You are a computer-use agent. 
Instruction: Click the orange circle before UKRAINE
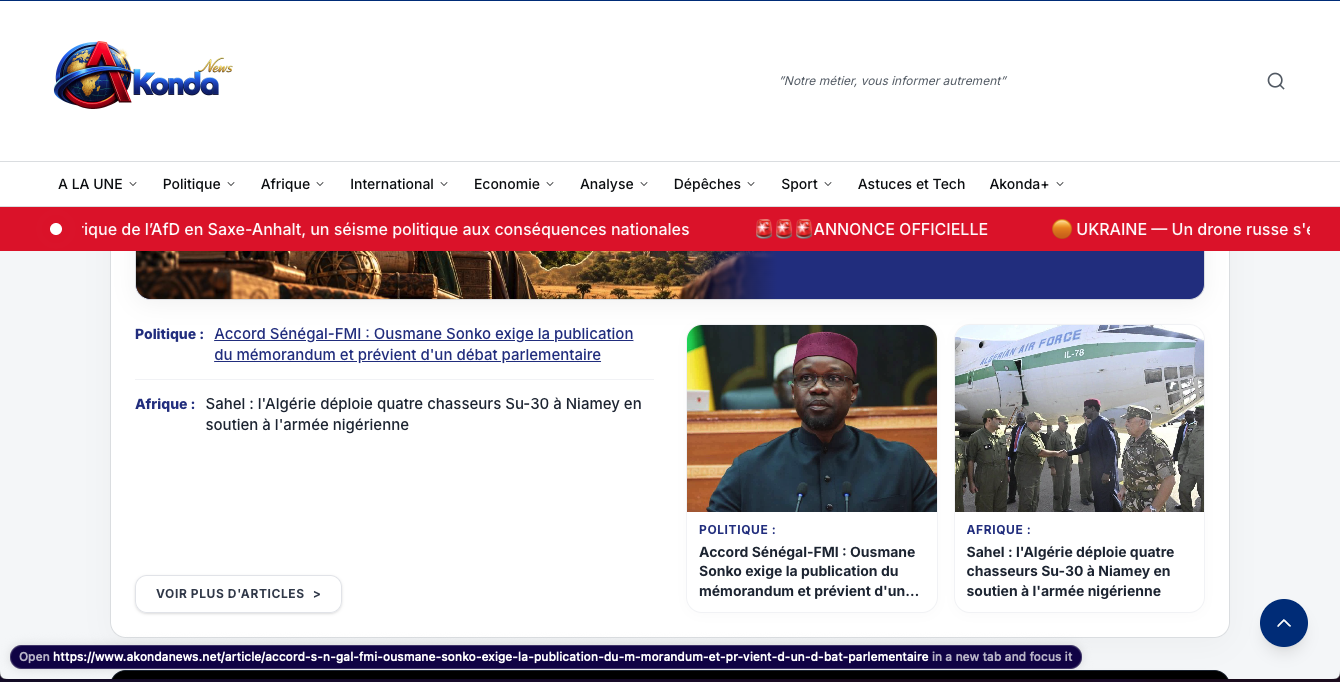click(x=1062, y=229)
